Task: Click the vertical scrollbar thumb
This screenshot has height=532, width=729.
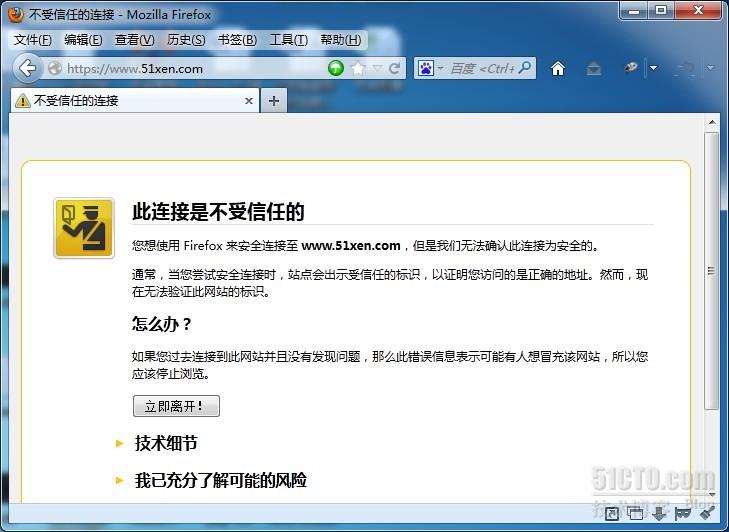Action: pyautogui.click(x=711, y=271)
